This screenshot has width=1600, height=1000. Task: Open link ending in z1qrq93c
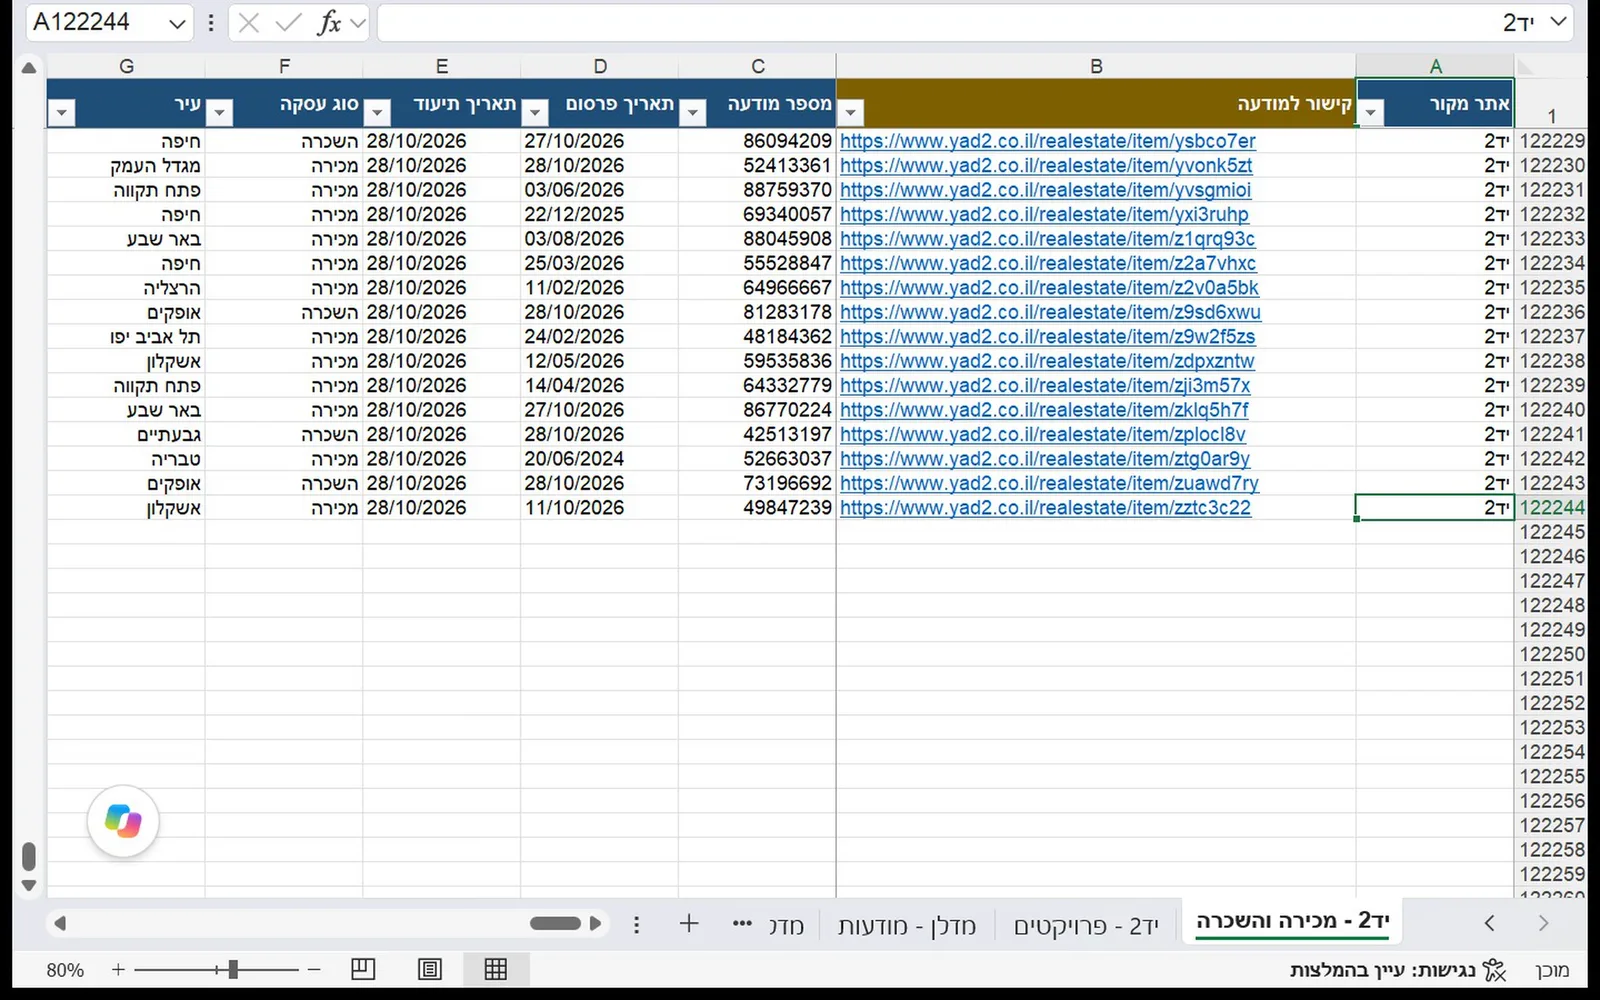1047,239
